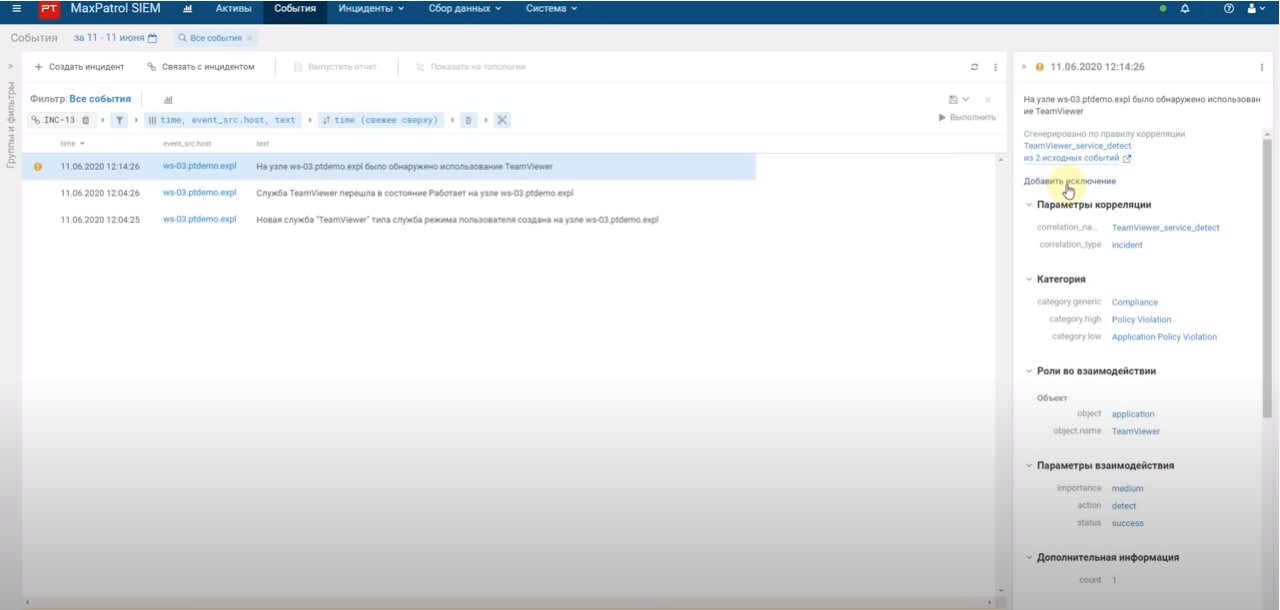Open external link icon near исходных событий
This screenshot has width=1280, height=610.
[1127, 158]
